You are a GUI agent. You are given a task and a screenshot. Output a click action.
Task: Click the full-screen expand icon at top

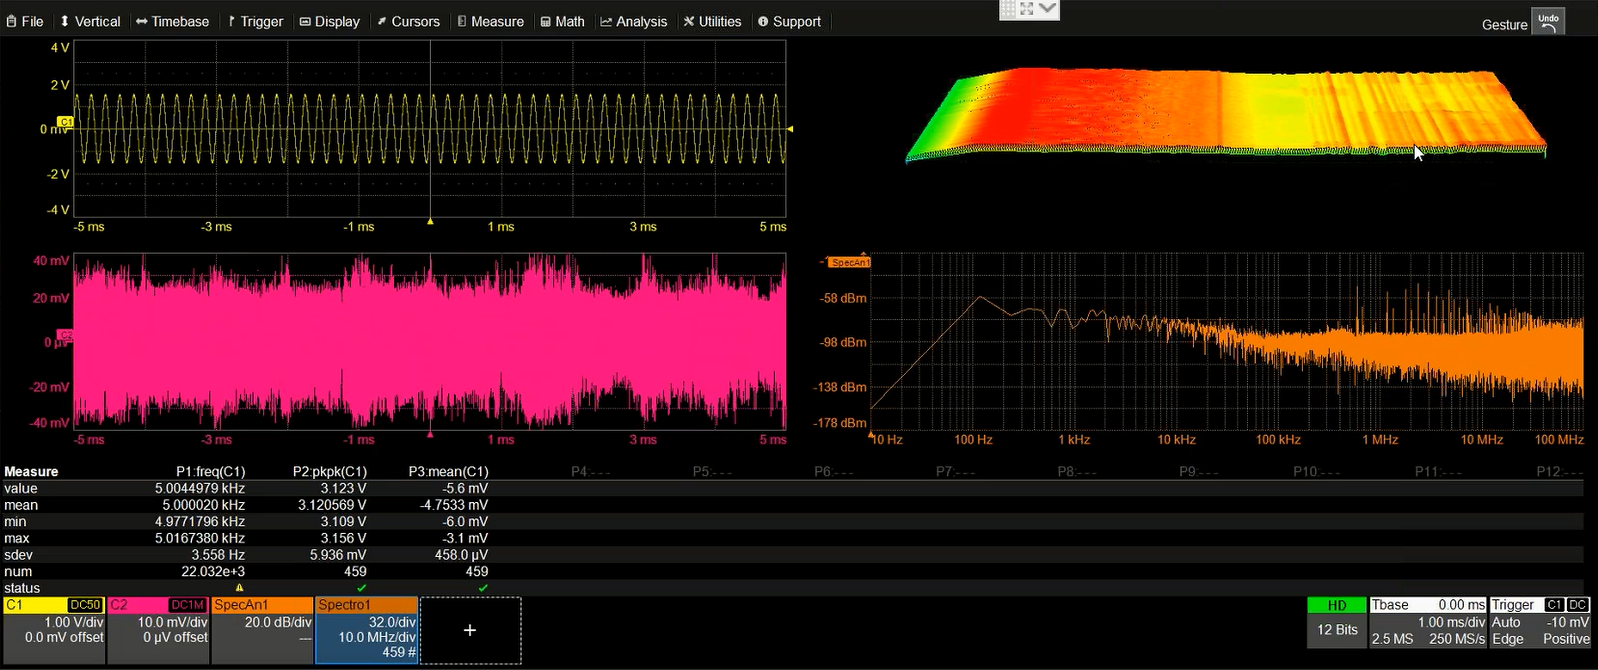pyautogui.click(x=1027, y=9)
